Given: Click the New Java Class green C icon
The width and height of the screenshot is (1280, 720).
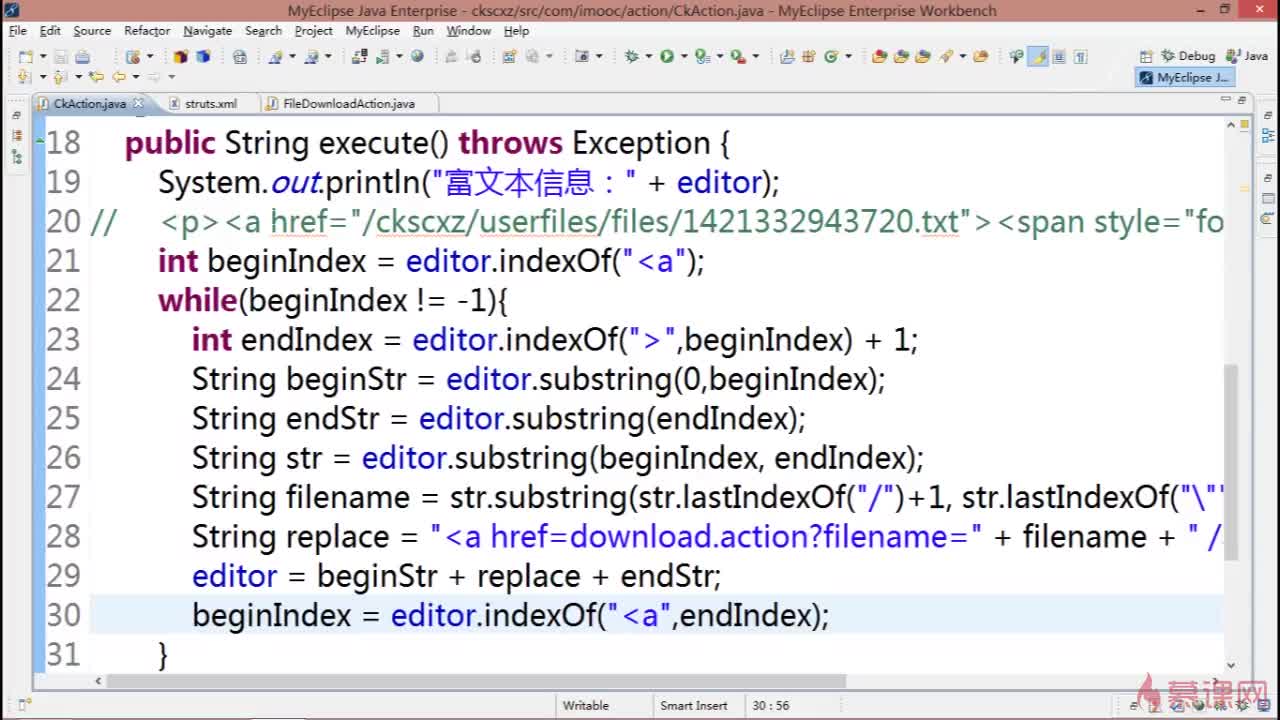Looking at the screenshot, I should (x=830, y=56).
